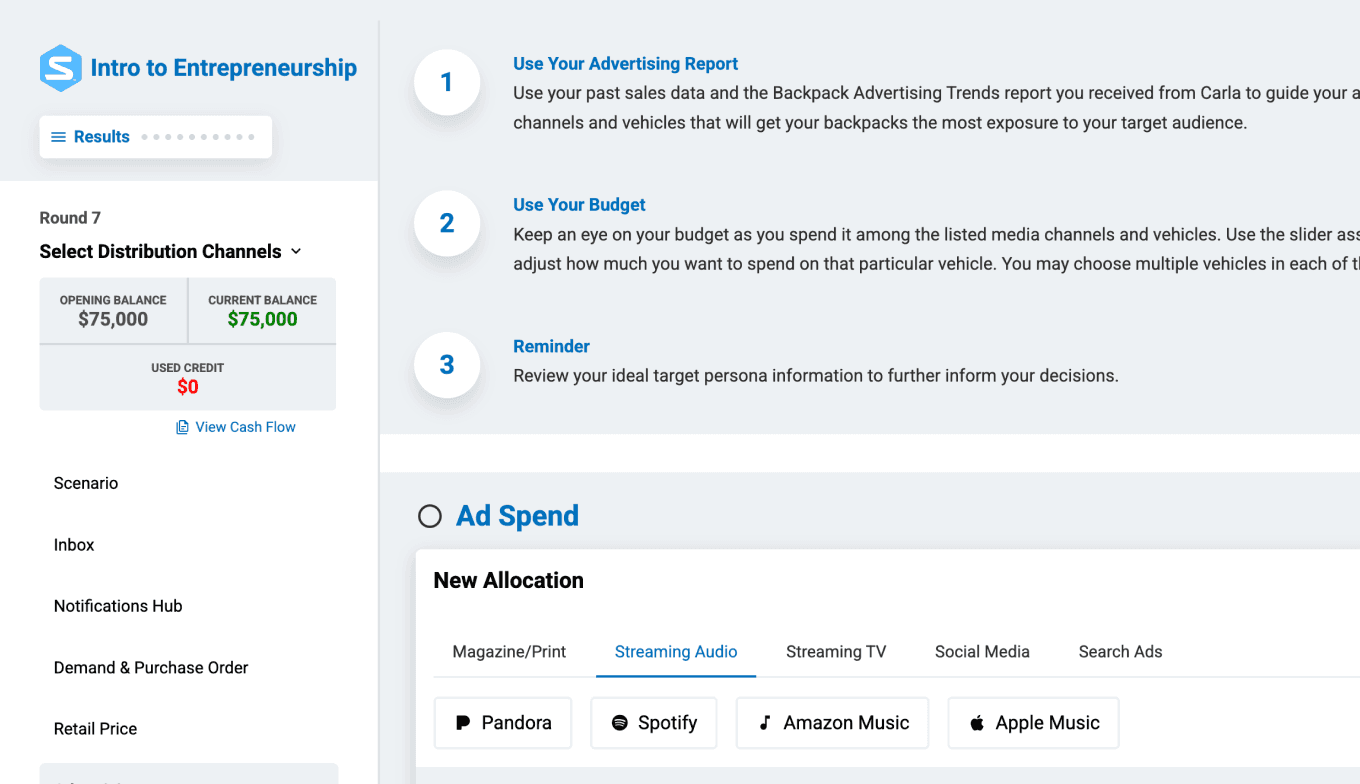Click the results progress dots indicator
The height and width of the screenshot is (784, 1360).
[x=198, y=137]
